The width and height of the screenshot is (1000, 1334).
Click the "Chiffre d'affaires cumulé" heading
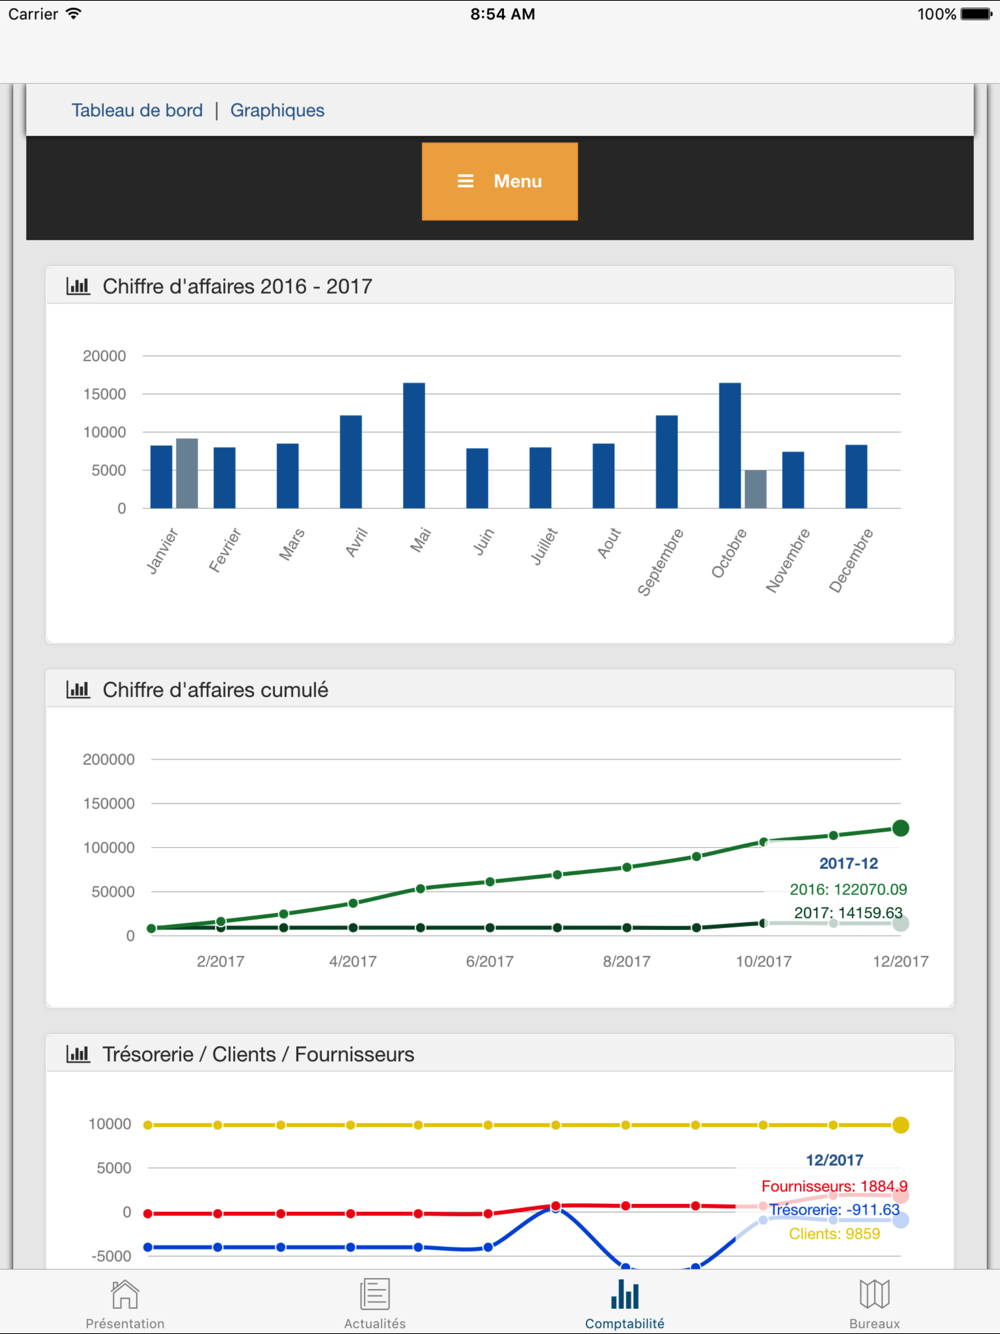[215, 690]
